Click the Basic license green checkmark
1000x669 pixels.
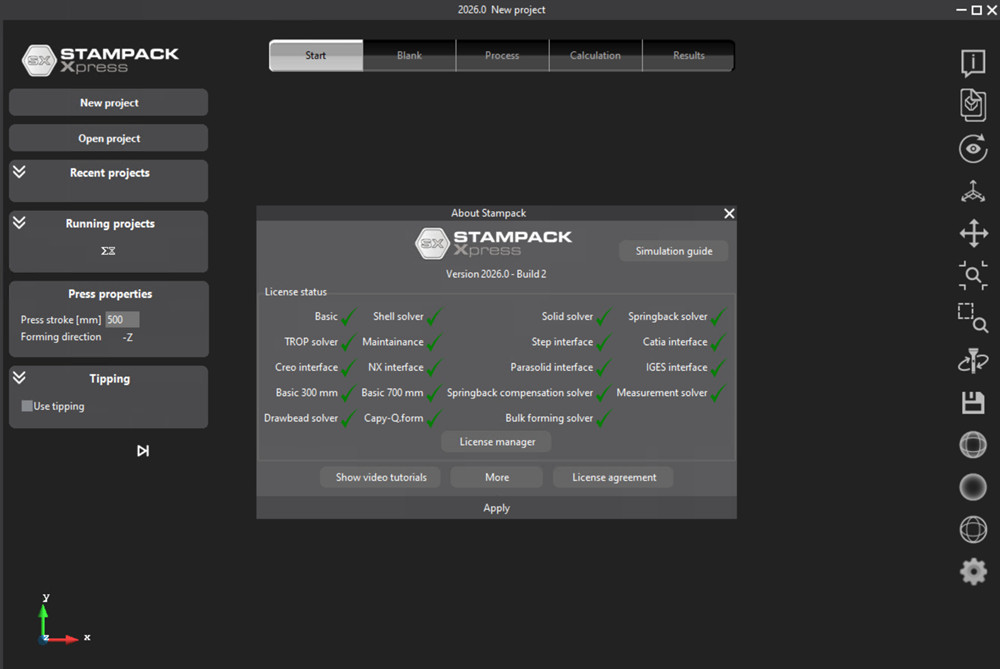tap(349, 316)
